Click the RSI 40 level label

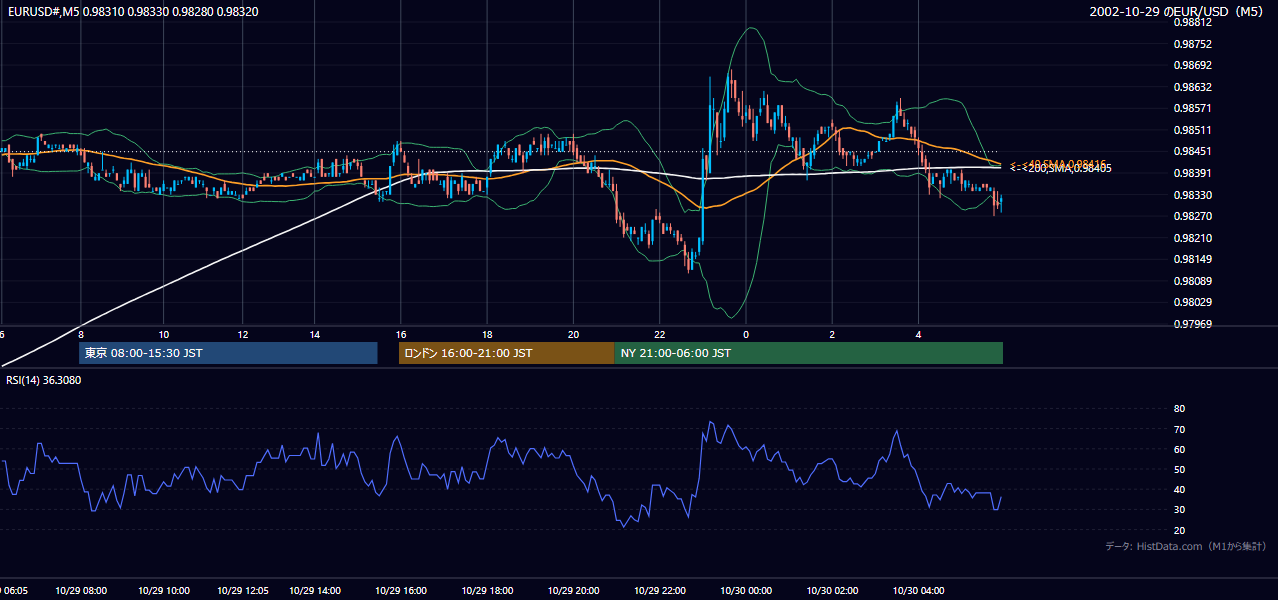[1179, 489]
